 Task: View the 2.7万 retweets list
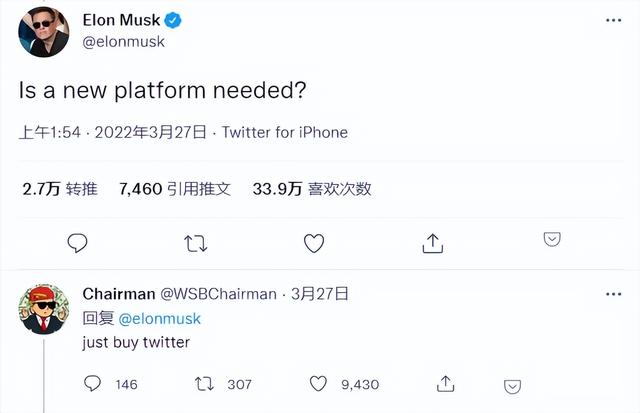(x=60, y=188)
